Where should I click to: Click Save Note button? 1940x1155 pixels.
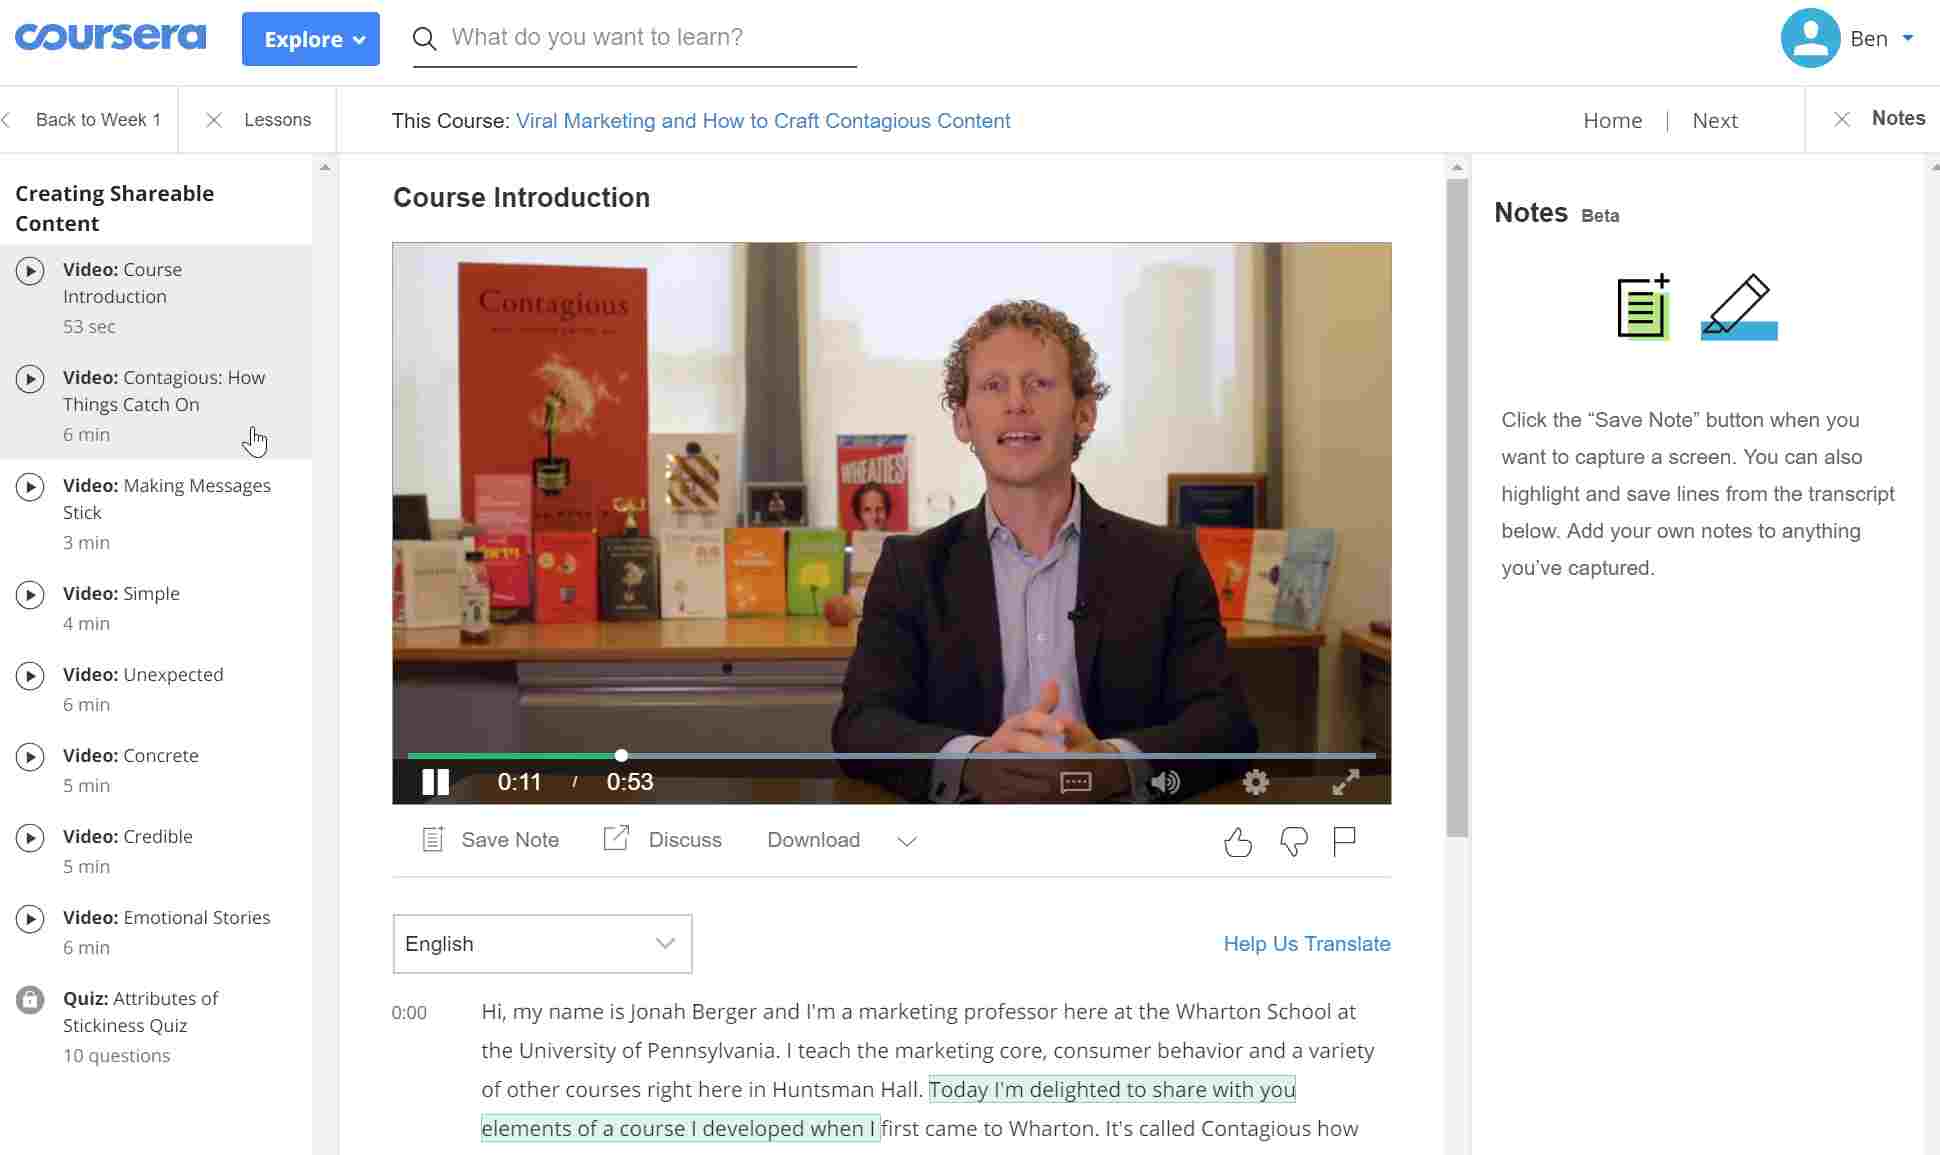(491, 840)
